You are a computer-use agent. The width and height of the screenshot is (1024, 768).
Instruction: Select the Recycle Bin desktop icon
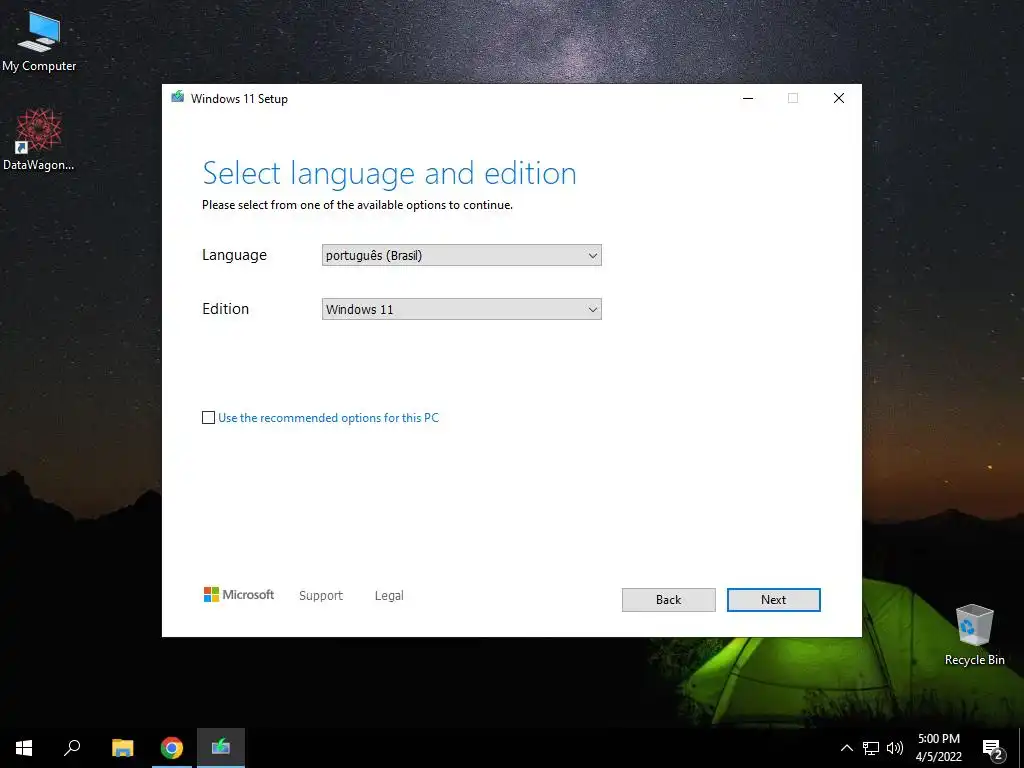[x=974, y=635]
